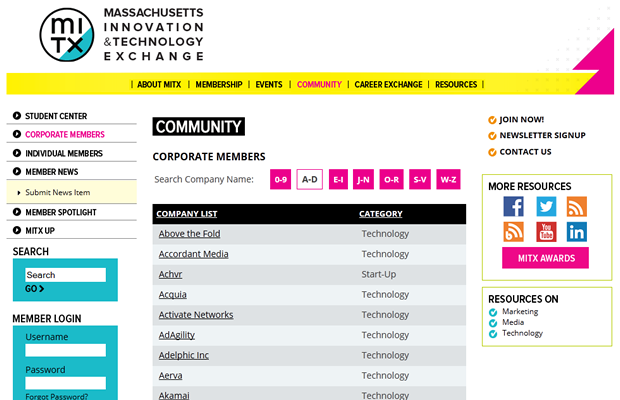Click the teal check icon beside Technology resource
Screen dimensions: 620x400
pyautogui.click(x=493, y=334)
